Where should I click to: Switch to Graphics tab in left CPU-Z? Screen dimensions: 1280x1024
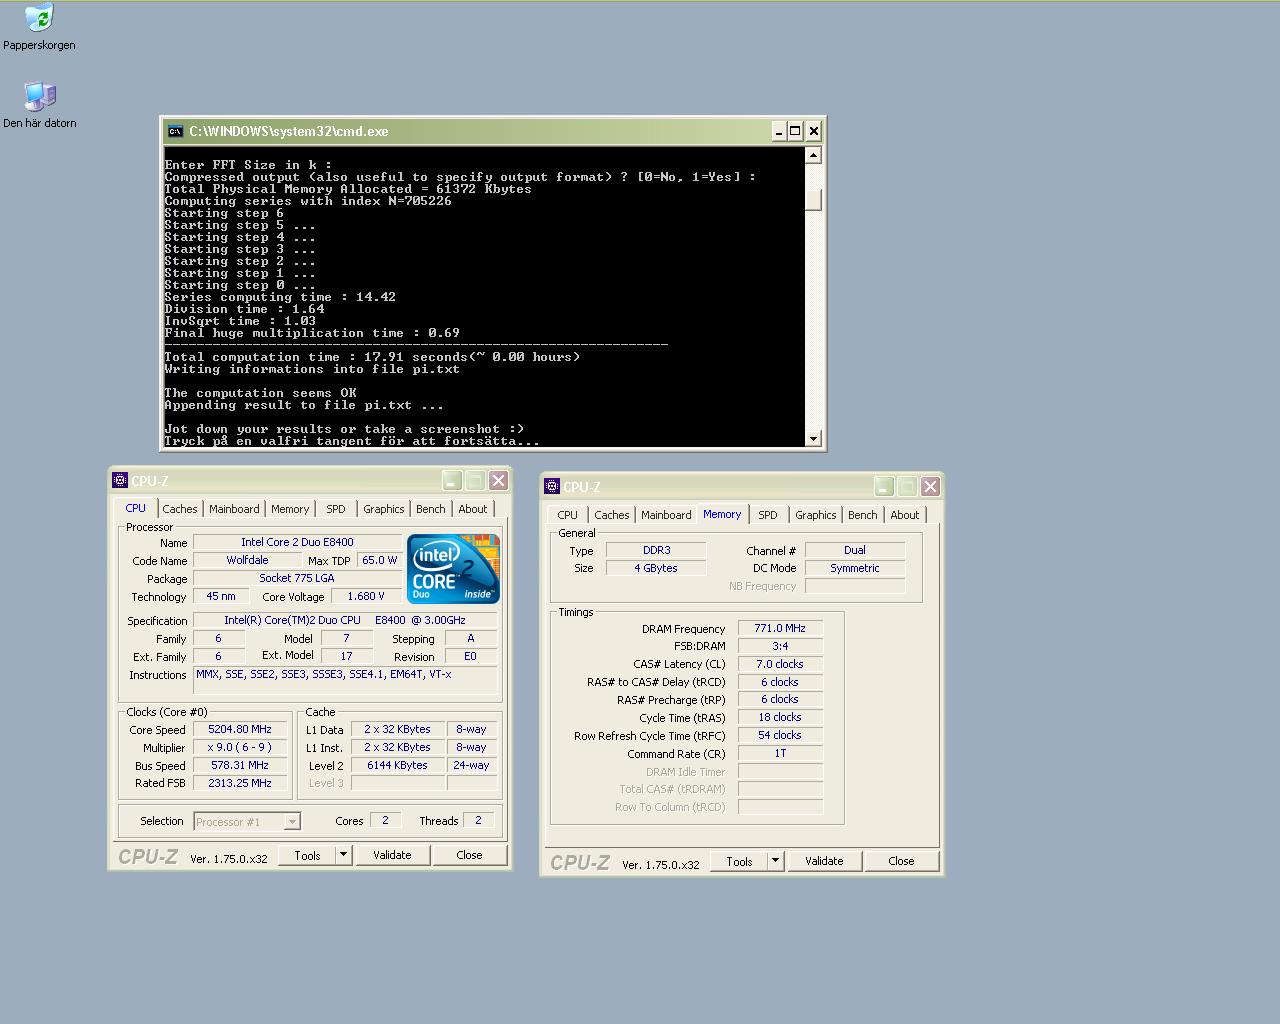[x=384, y=509]
